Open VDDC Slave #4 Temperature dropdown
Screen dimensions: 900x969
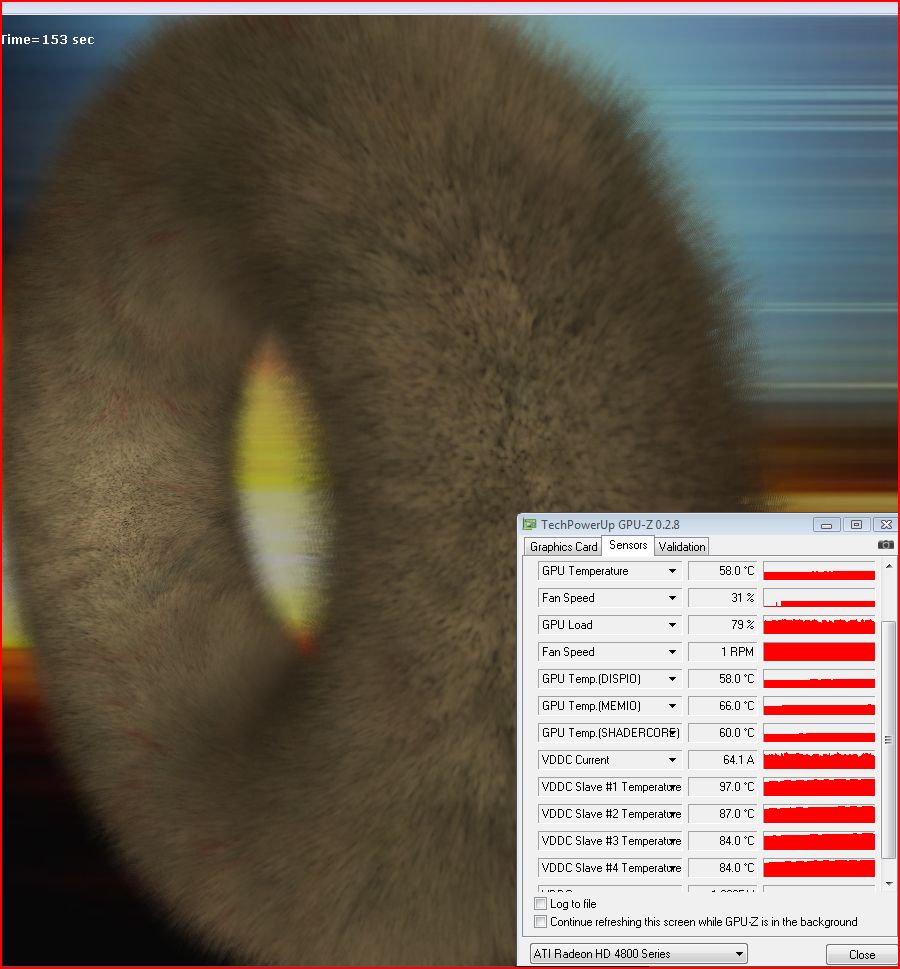pos(673,868)
